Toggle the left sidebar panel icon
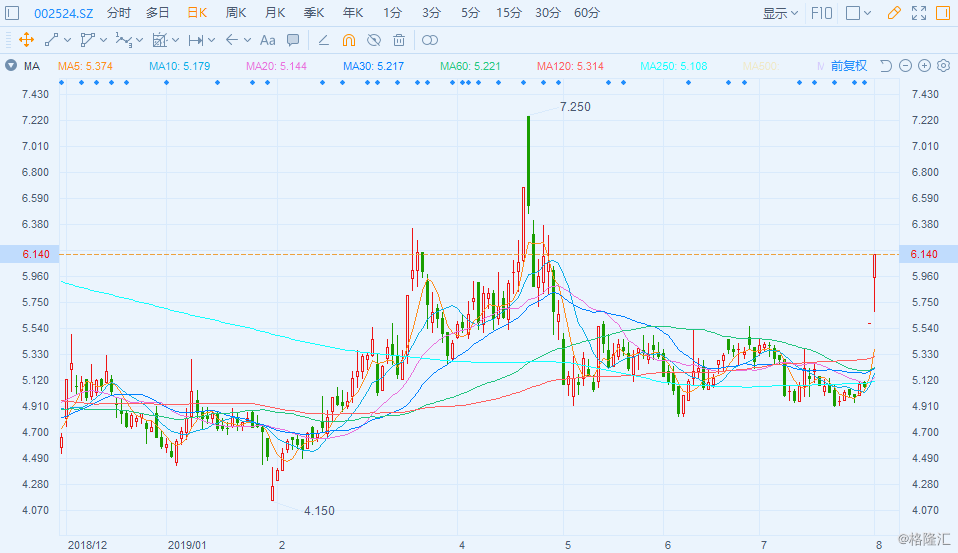This screenshot has height=553, width=958. 12,13
